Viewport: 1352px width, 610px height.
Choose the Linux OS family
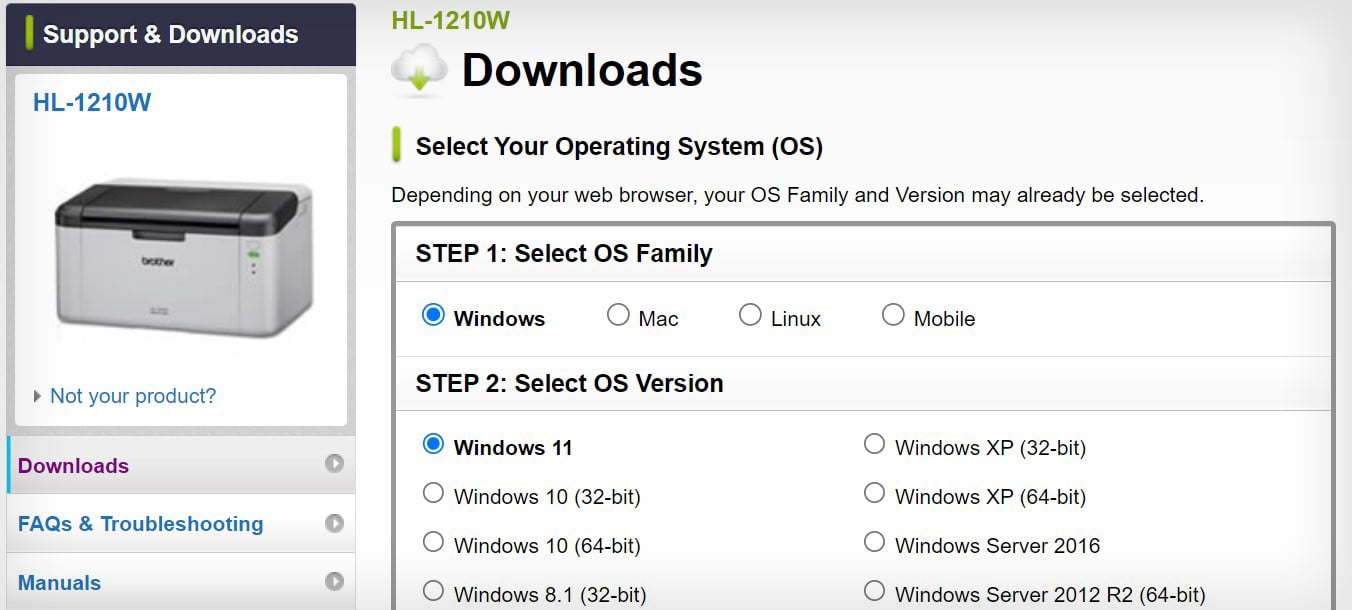point(750,316)
